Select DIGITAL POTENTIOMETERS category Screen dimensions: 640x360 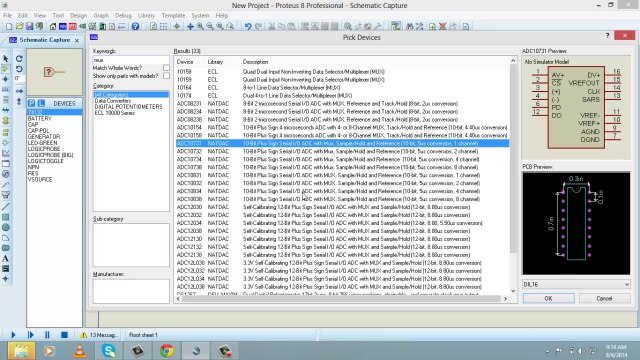[128, 107]
